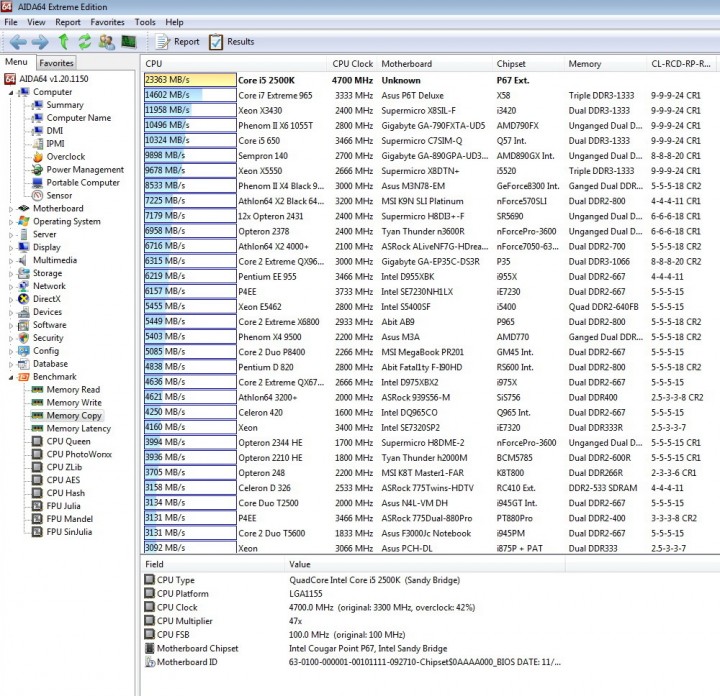
Task: Expand the Multimedia tree node
Action: pyautogui.click(x=11, y=261)
